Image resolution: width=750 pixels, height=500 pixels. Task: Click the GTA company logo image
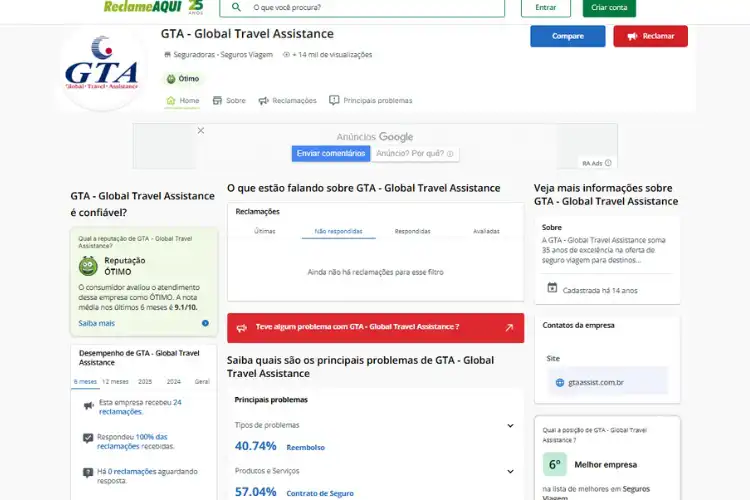[101, 67]
